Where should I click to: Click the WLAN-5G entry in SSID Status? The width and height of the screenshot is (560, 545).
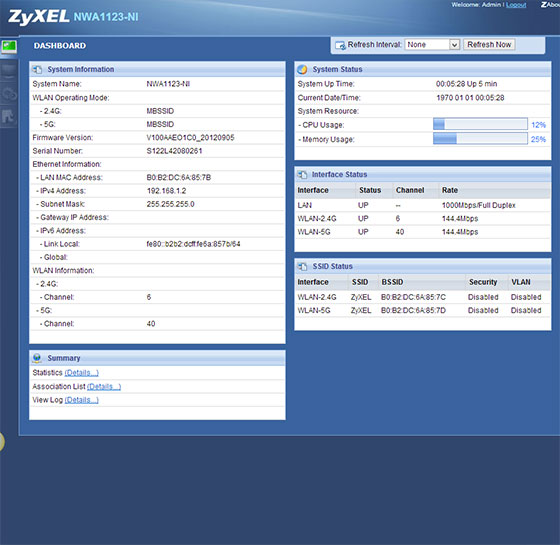[314, 310]
